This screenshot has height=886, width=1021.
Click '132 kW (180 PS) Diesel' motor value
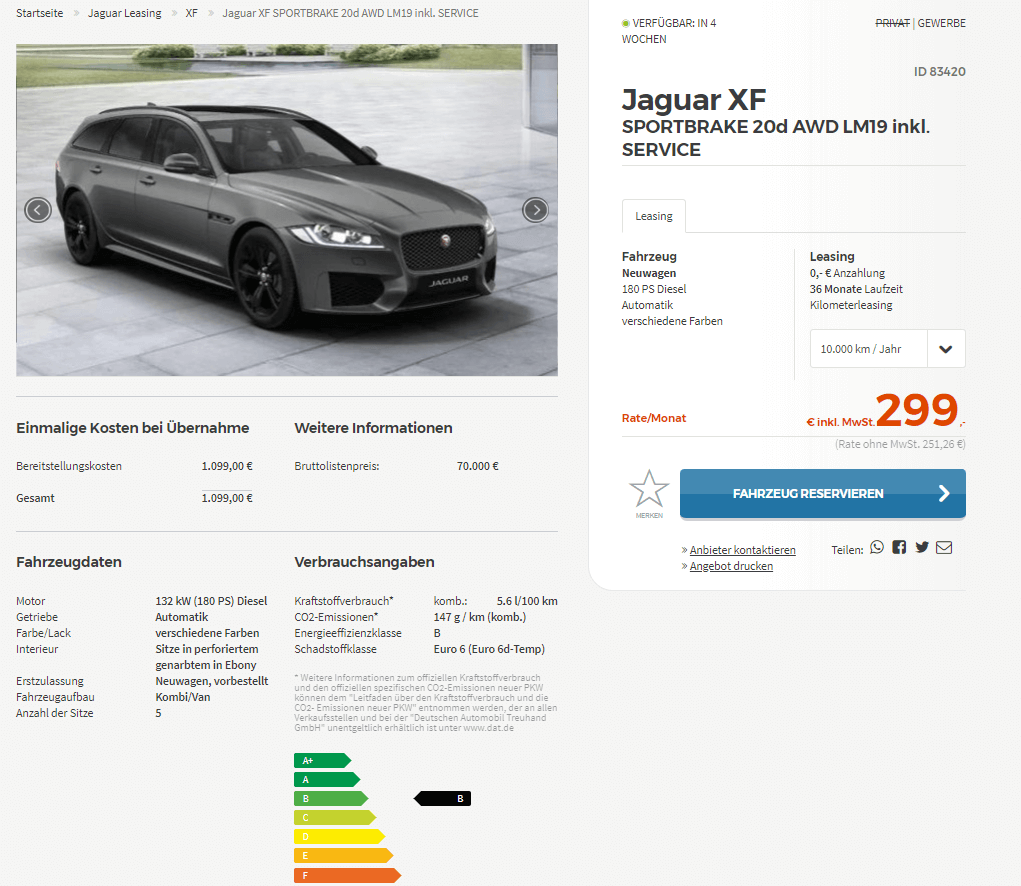point(211,601)
